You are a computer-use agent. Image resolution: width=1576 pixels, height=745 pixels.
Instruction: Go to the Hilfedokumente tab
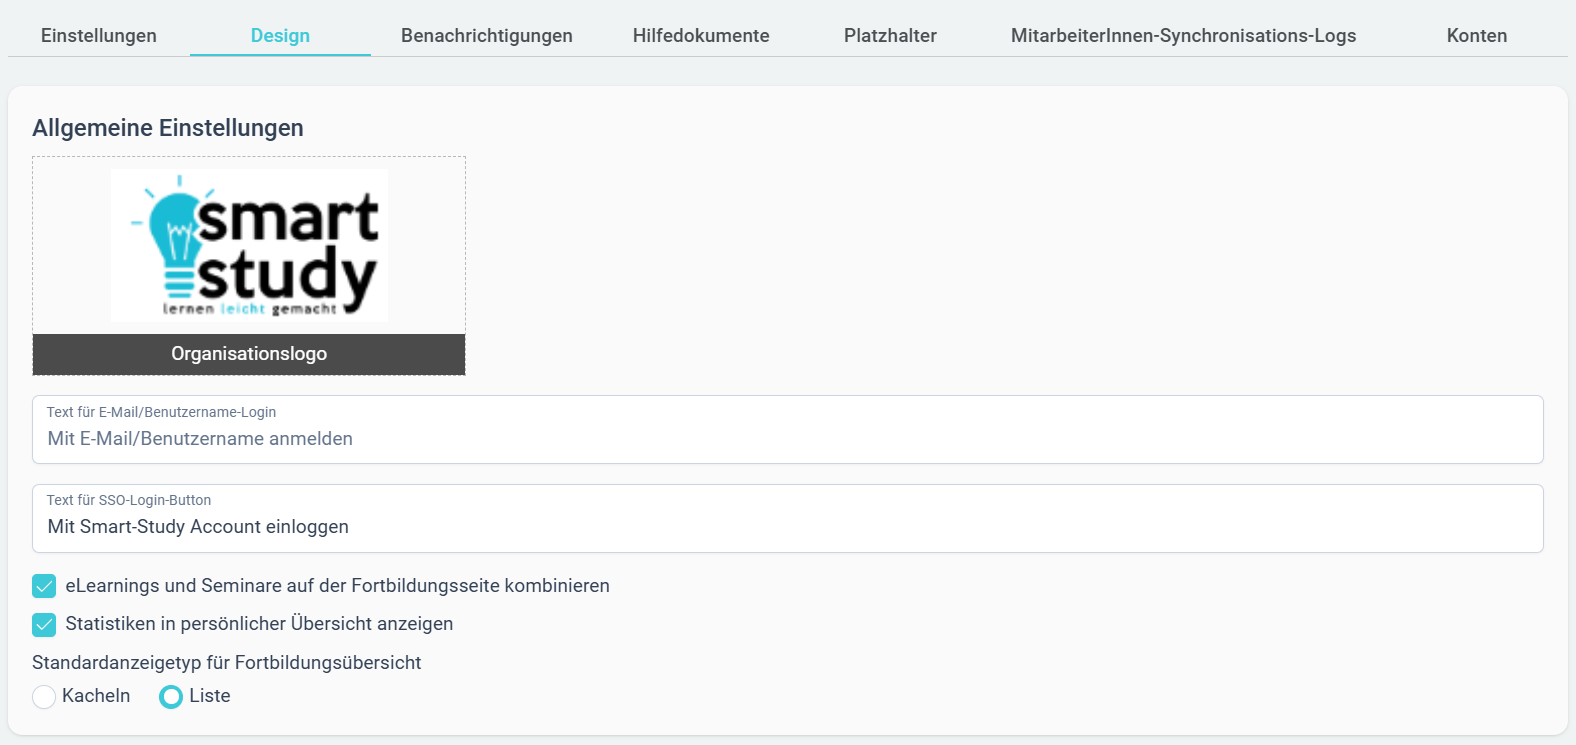pos(701,36)
